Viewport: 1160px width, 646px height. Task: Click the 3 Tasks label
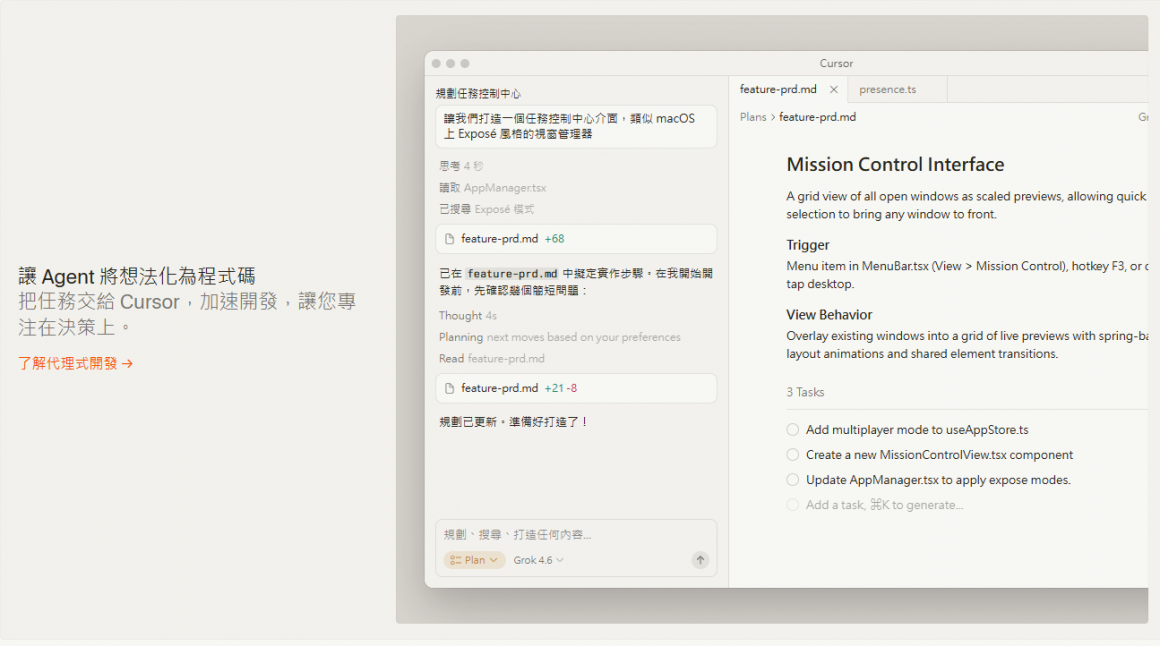click(x=805, y=392)
